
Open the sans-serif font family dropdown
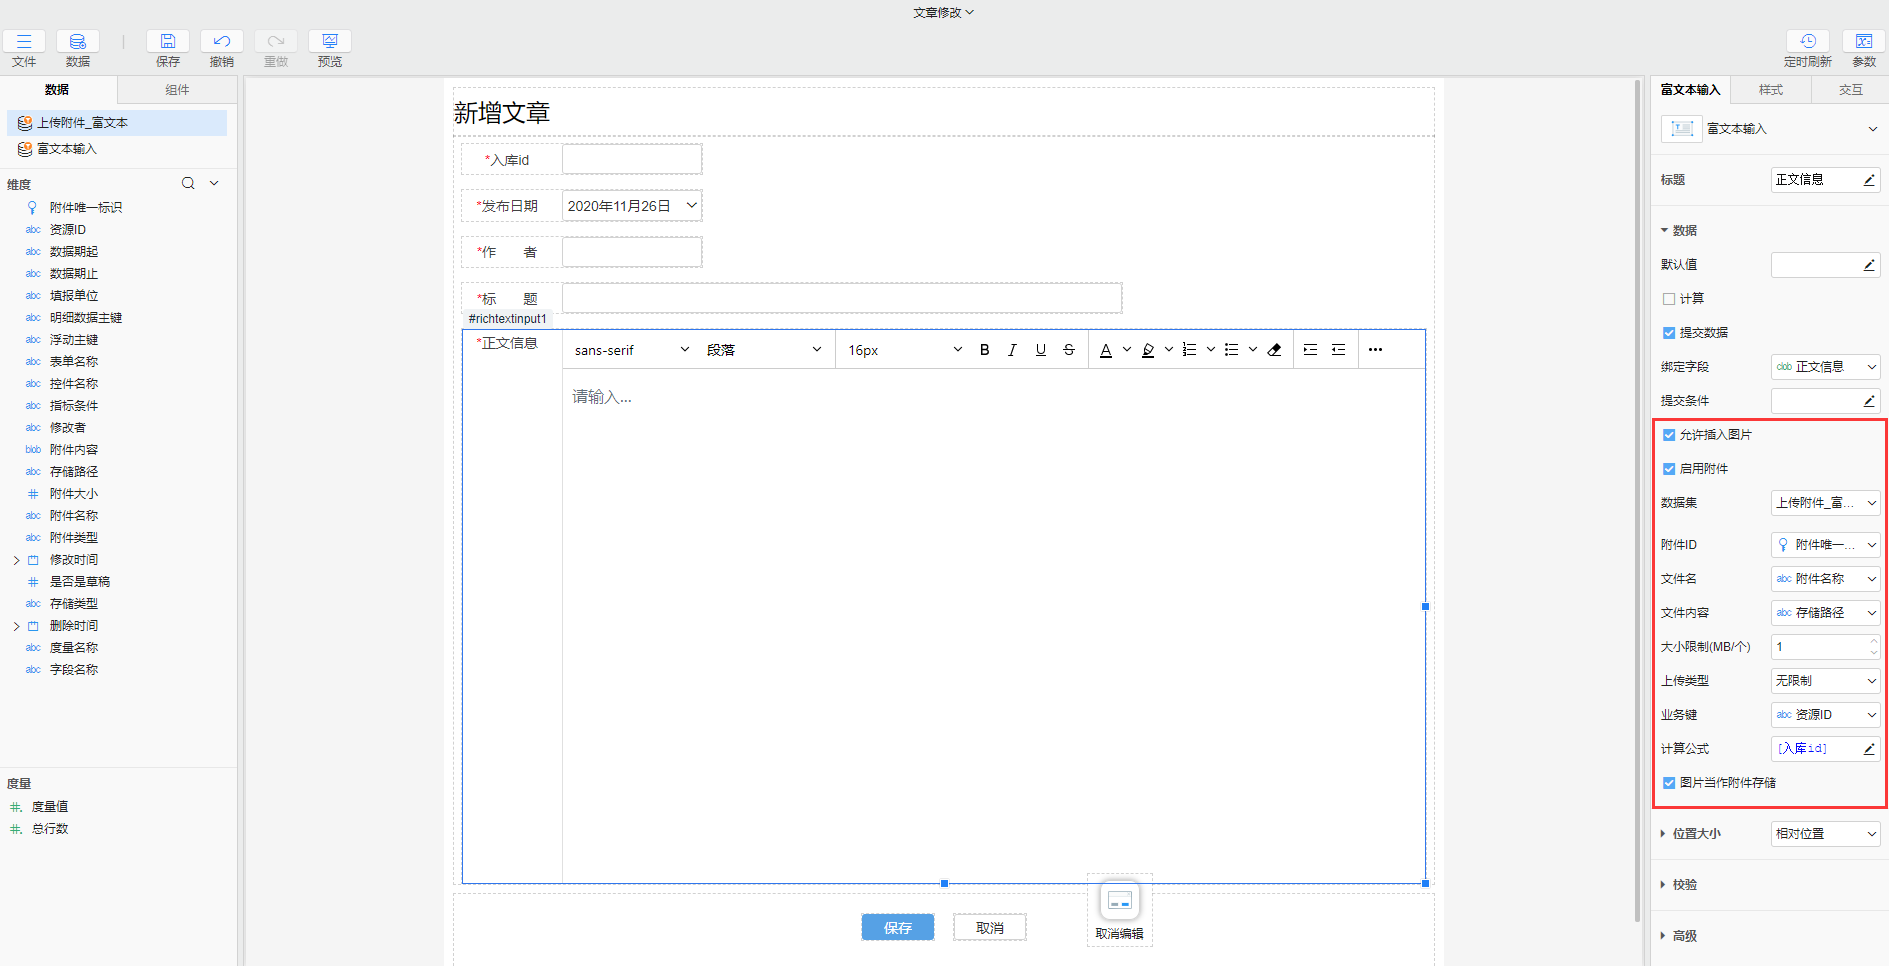point(631,350)
